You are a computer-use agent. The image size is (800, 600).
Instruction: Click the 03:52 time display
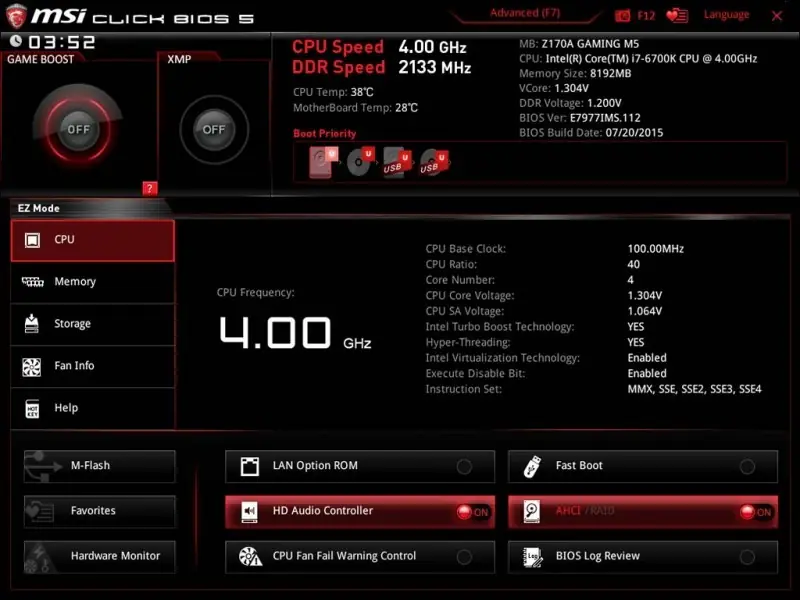[x=62, y=42]
